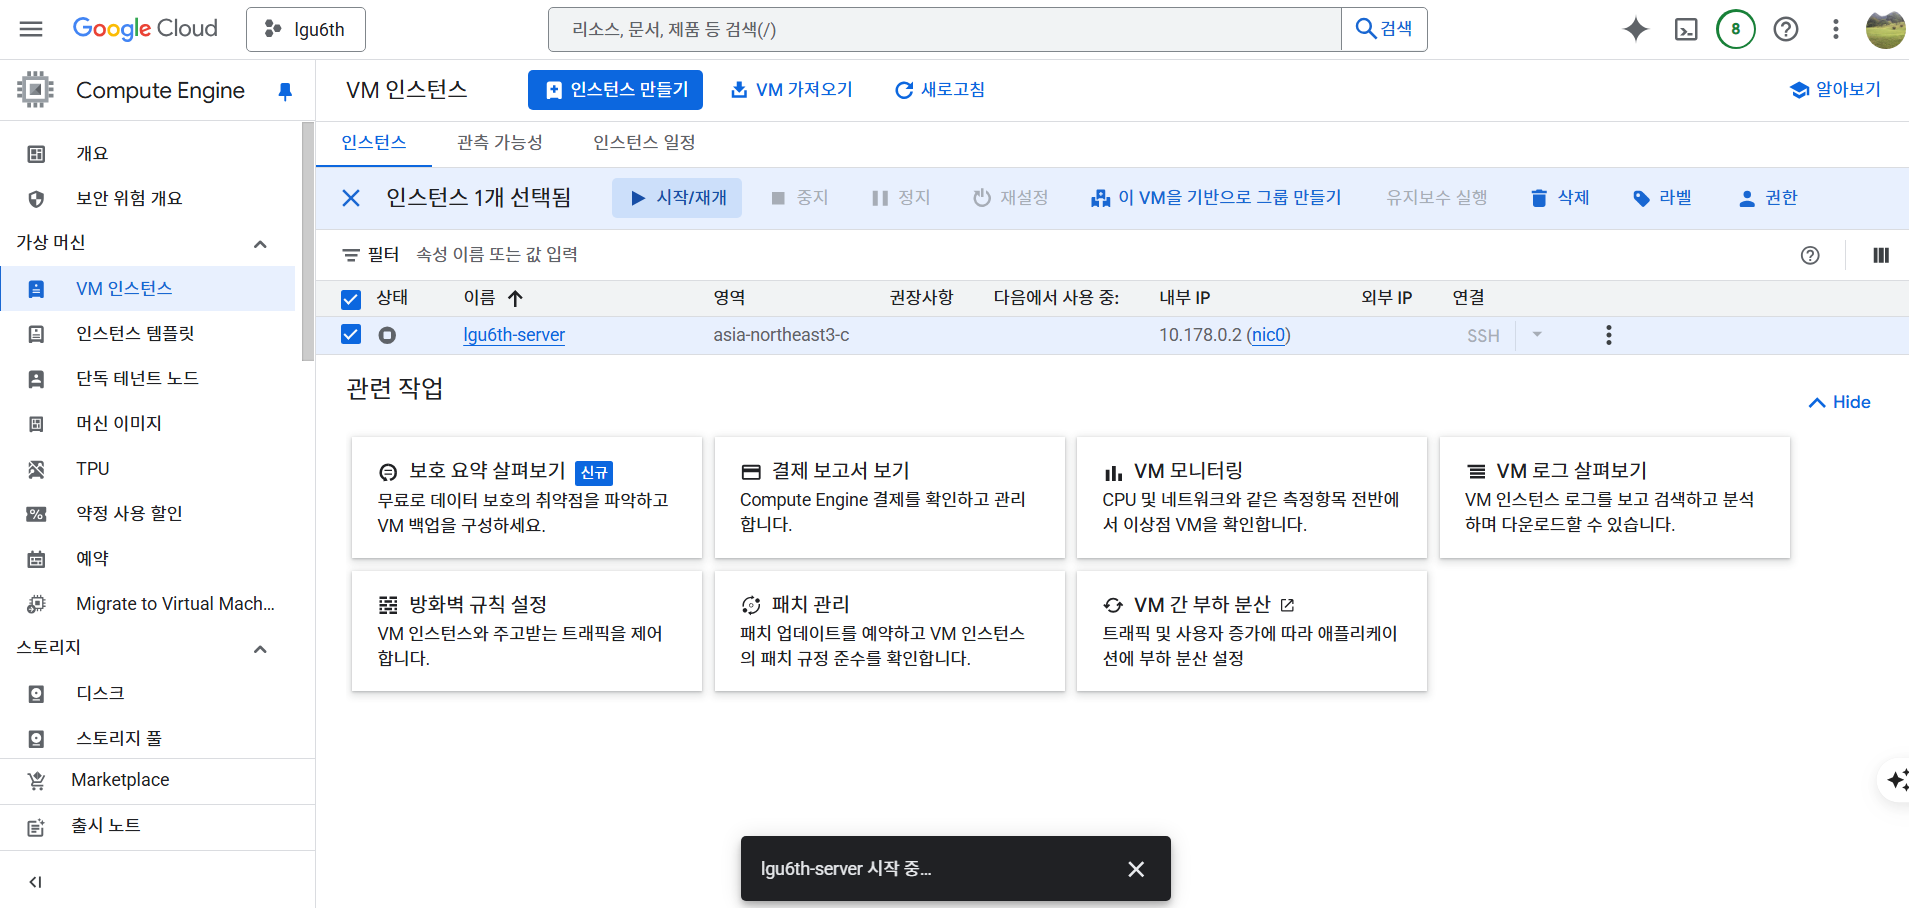
Task: Click 새로고침 refresh button
Action: 939,90
